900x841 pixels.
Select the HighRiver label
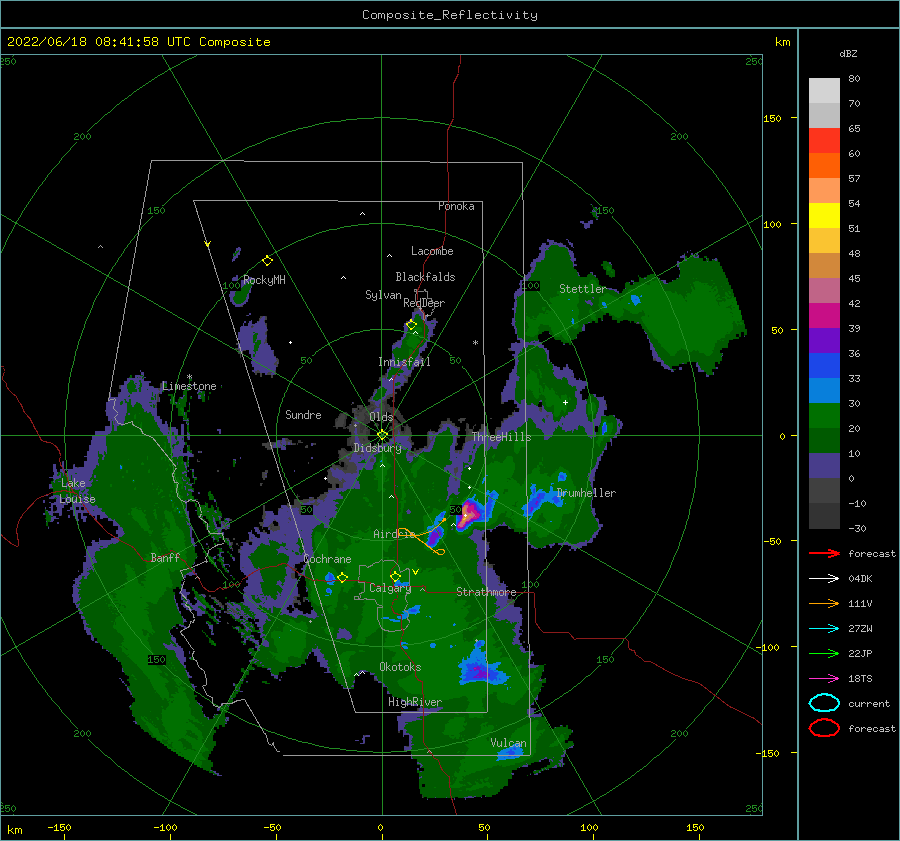coord(415,702)
